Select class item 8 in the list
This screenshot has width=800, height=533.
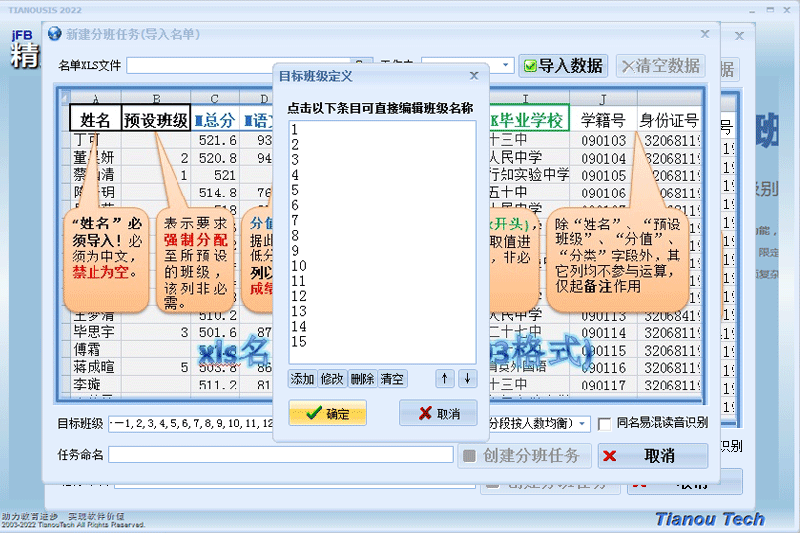382,236
